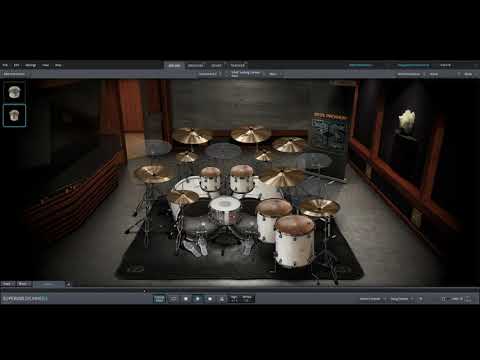Screen dimensions: 480x360
Task: Select the highlighted second snare thumbnail
Action: pyautogui.click(x=14, y=115)
